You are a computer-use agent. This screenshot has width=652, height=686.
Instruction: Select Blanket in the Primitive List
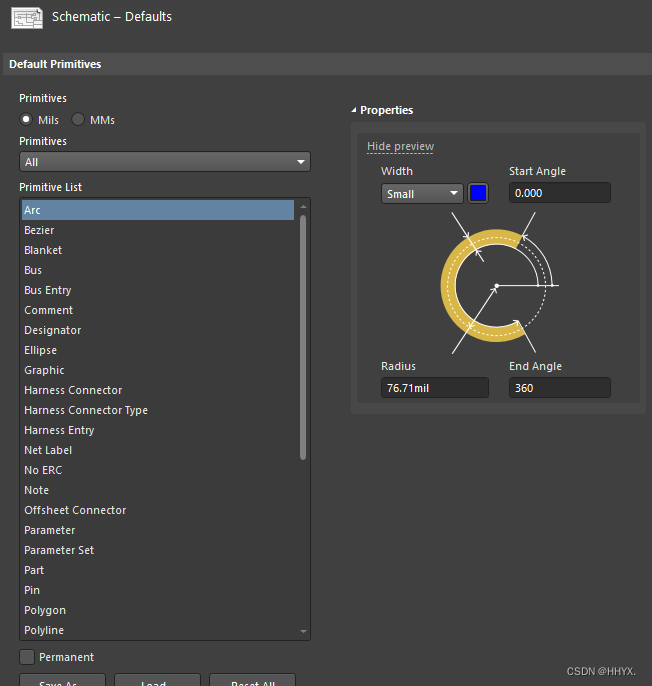(158, 250)
